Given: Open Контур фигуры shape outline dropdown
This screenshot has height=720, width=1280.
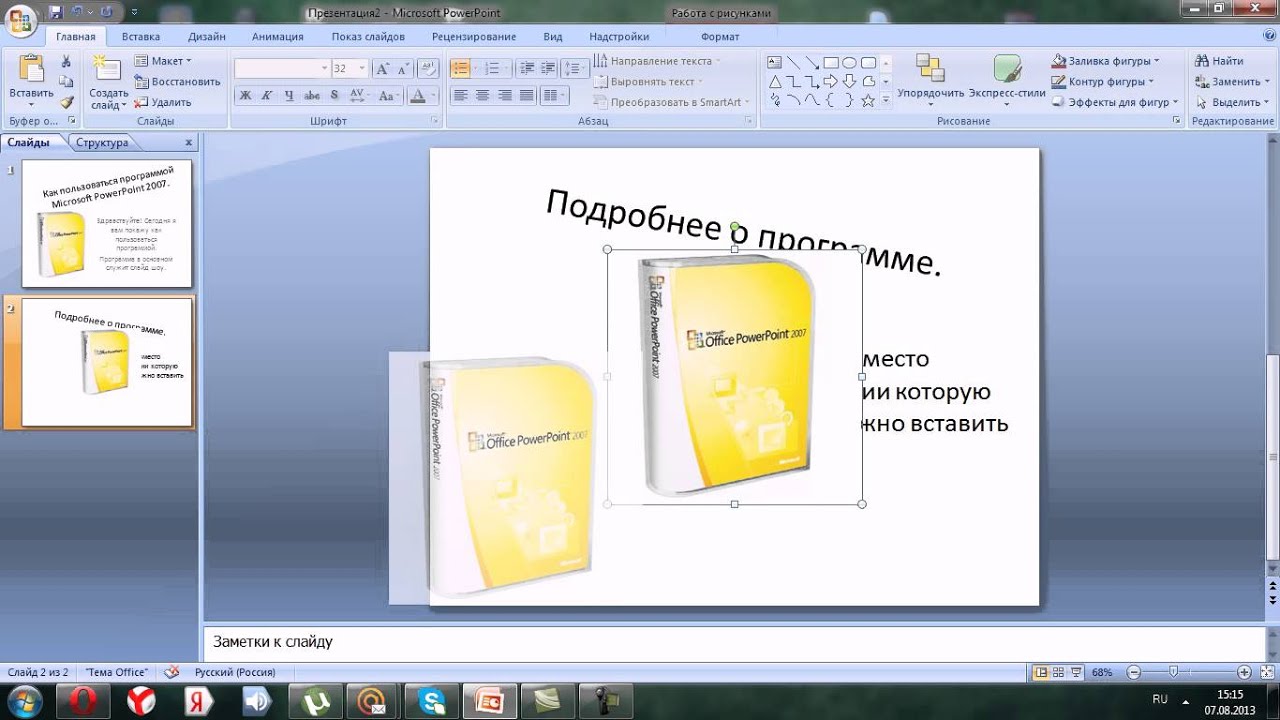Looking at the screenshot, I should (x=1103, y=81).
